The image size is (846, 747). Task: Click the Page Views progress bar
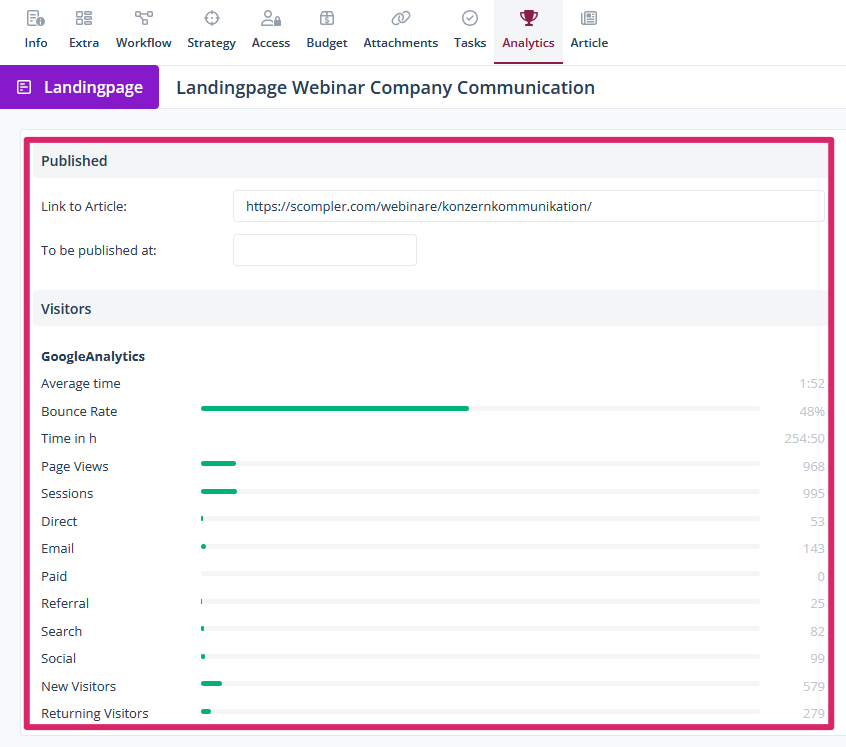pos(480,463)
